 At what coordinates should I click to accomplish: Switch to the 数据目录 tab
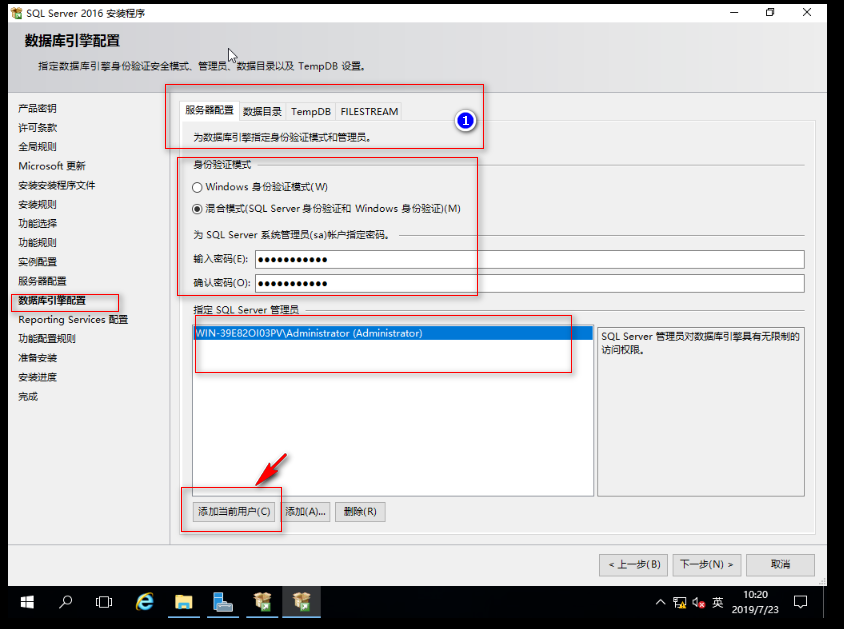[262, 111]
